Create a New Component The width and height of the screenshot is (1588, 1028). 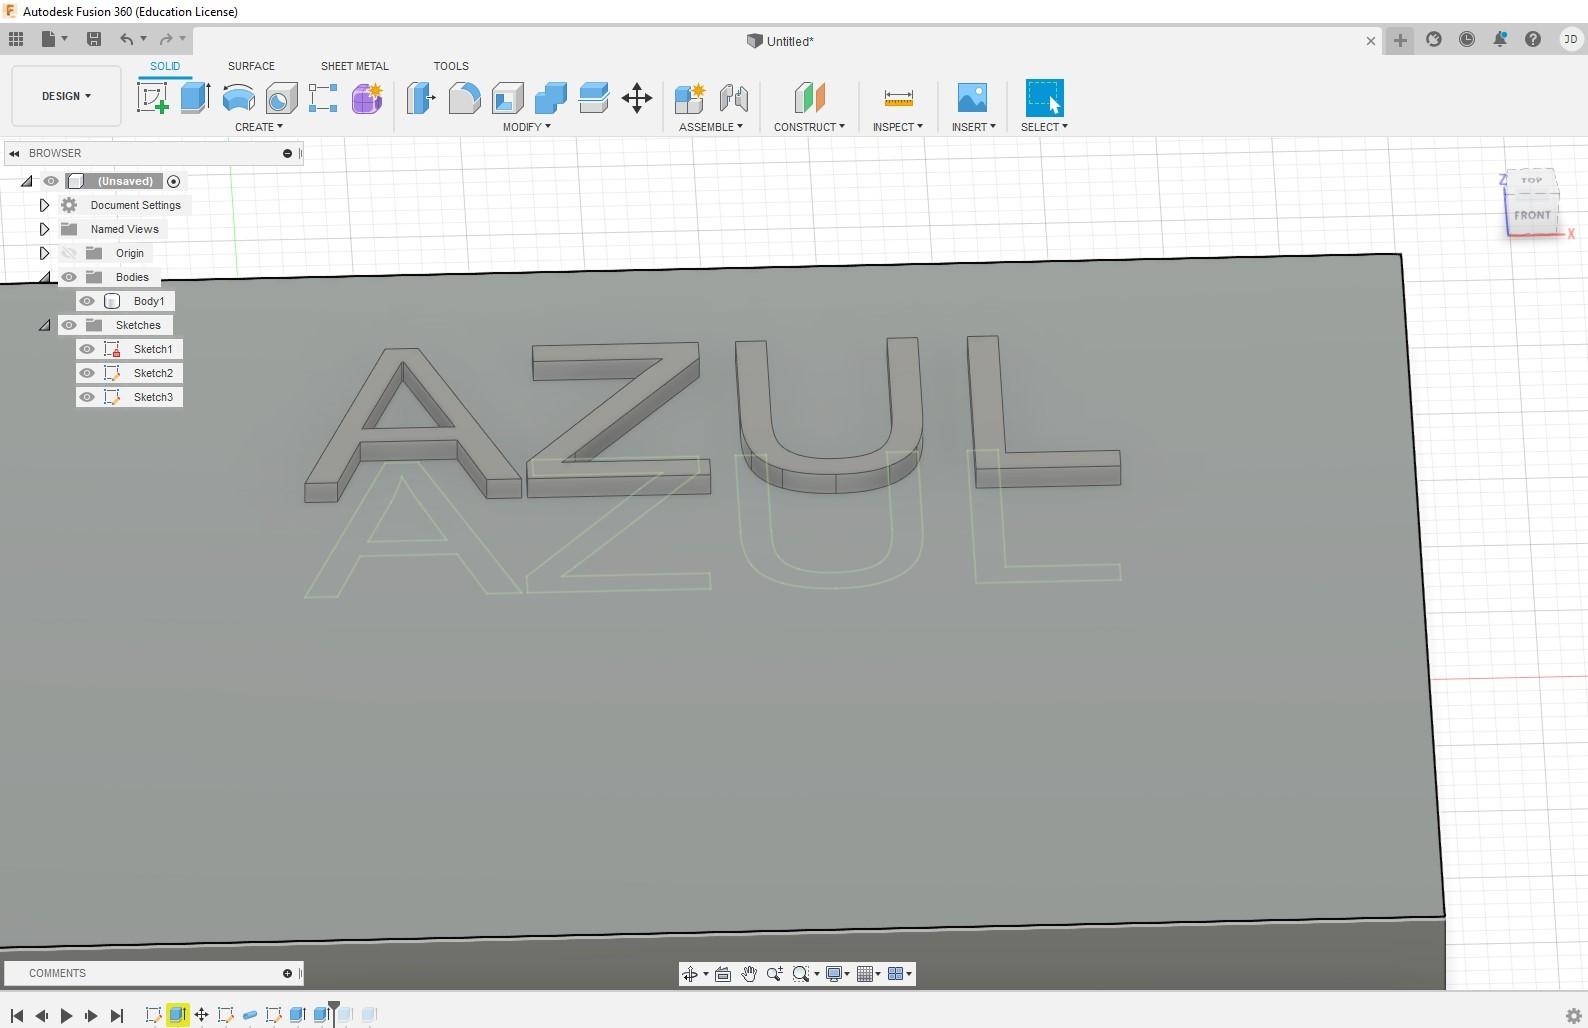coord(690,98)
